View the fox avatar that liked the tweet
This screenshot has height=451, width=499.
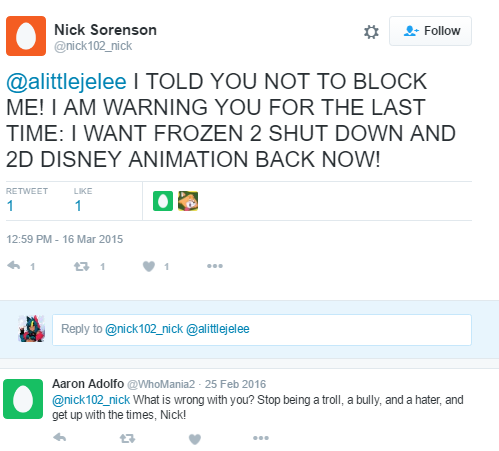188,201
